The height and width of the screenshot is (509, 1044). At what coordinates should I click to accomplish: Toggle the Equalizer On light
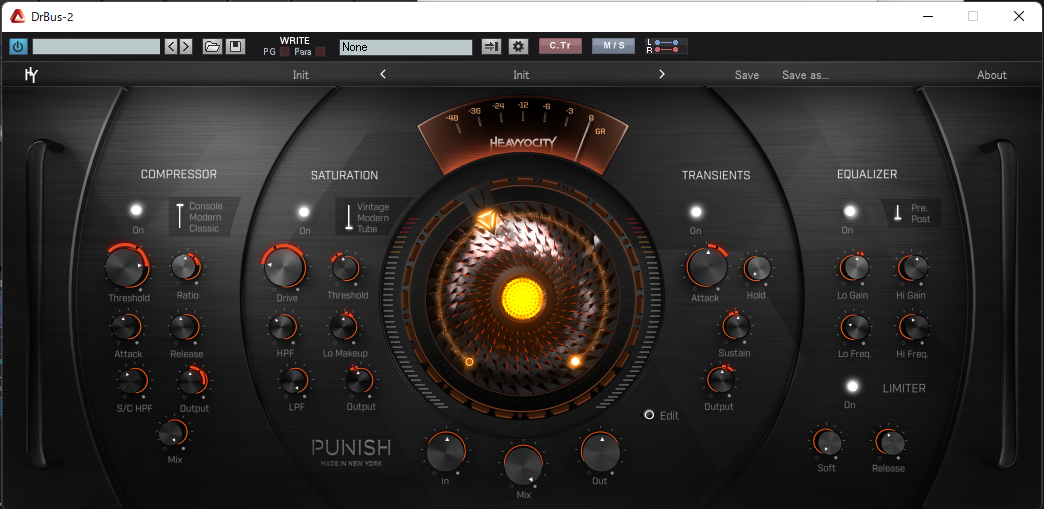point(850,211)
